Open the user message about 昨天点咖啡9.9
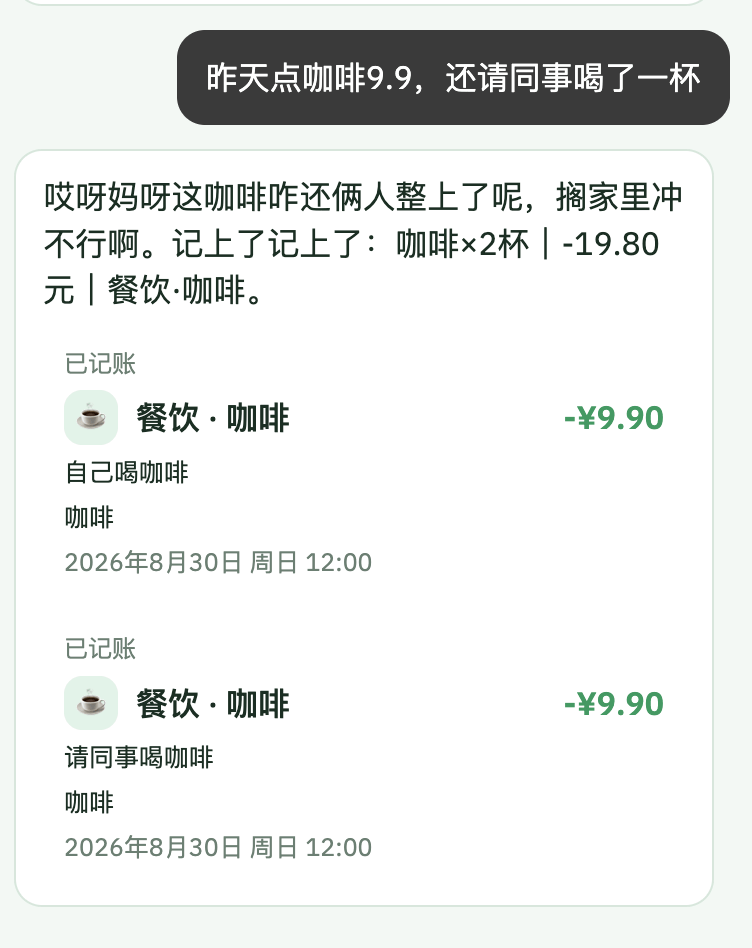 click(x=453, y=77)
